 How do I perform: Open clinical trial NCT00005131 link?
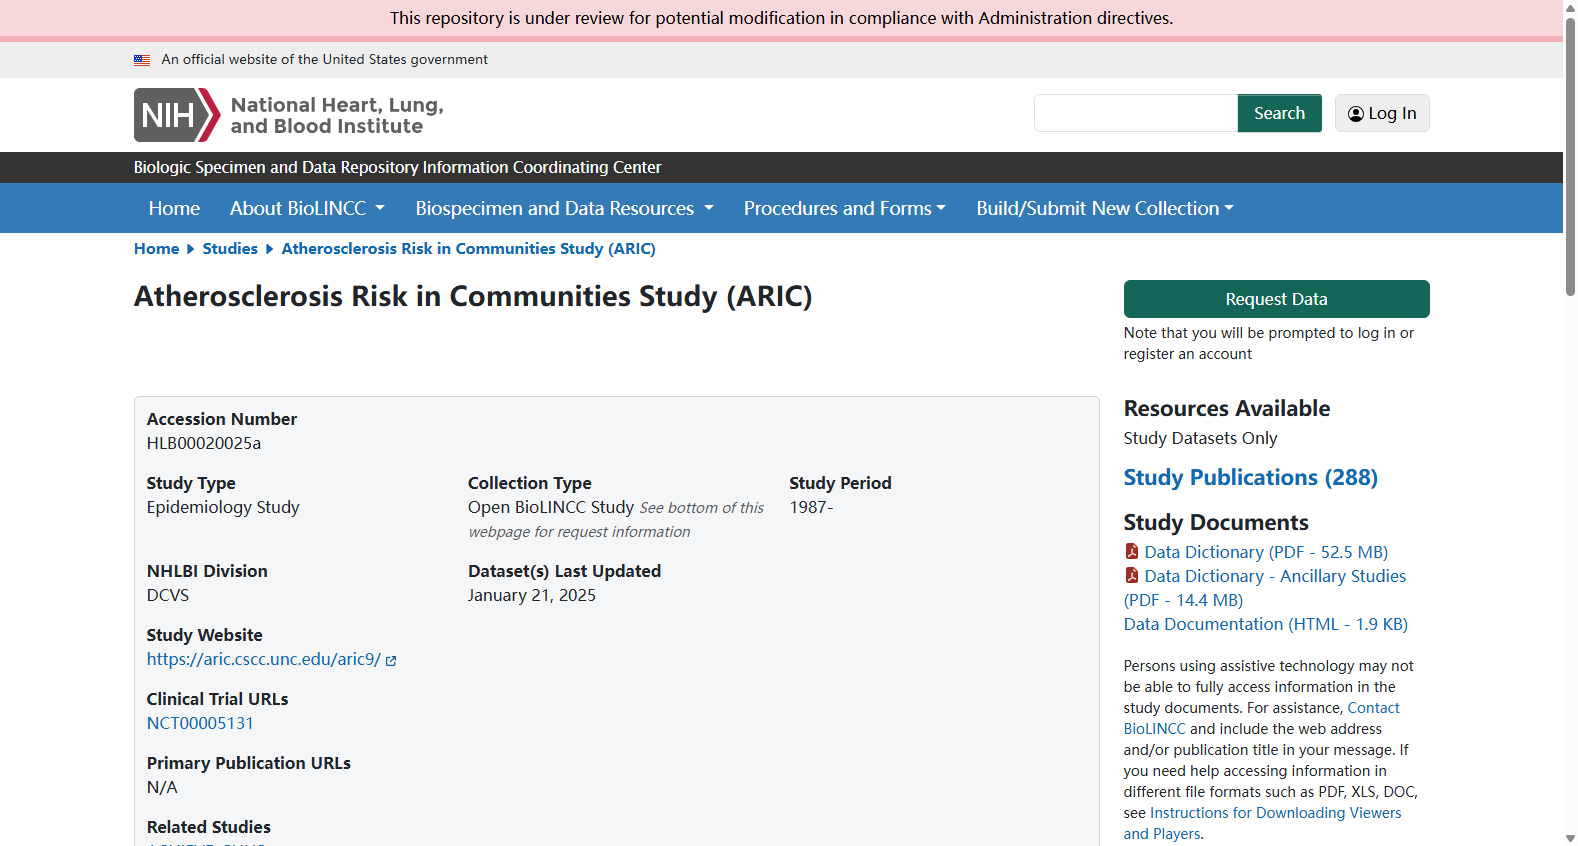(x=200, y=723)
